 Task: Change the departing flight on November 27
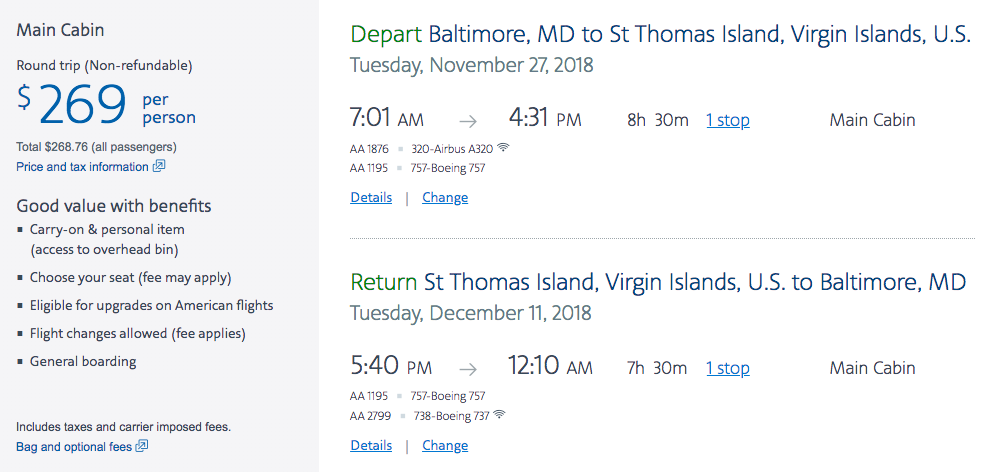445,197
